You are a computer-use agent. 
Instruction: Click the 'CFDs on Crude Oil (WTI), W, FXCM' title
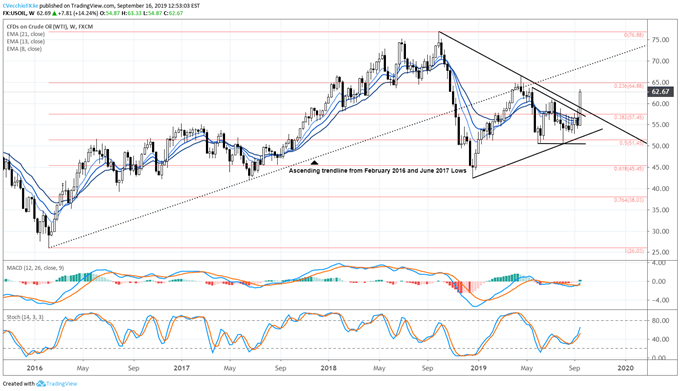tap(50, 27)
